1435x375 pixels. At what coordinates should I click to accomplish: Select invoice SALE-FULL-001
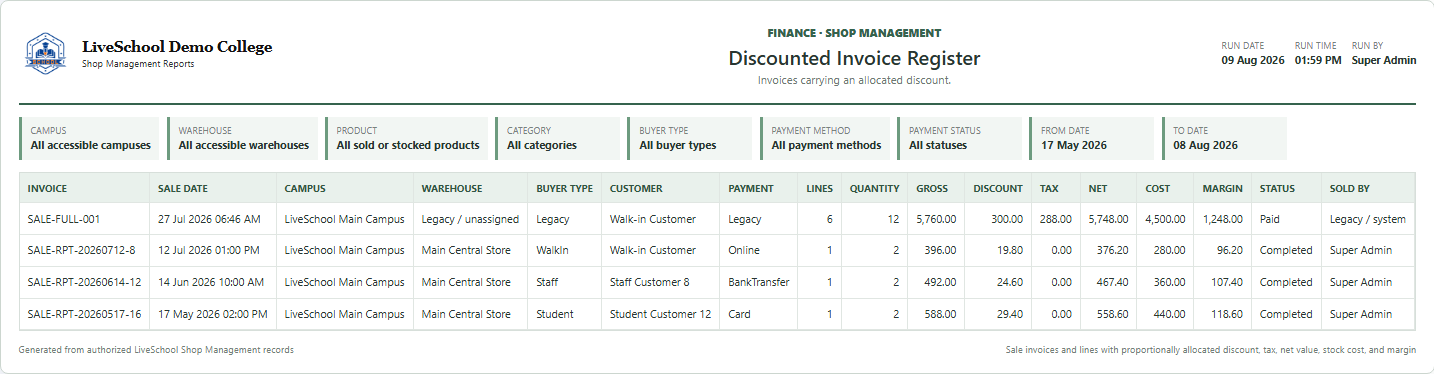pos(65,219)
